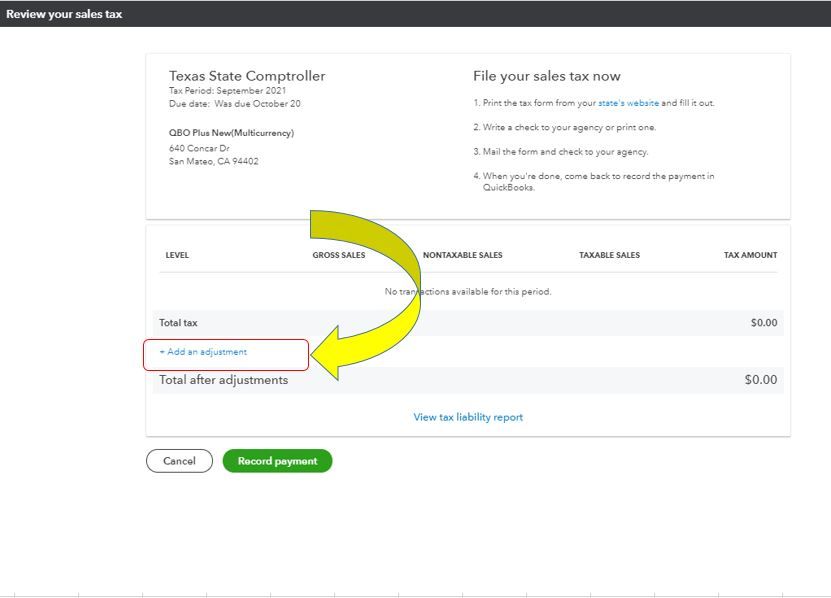This screenshot has width=831, height=598.
Task: Click the Review your sales tax title
Action: 64,14
